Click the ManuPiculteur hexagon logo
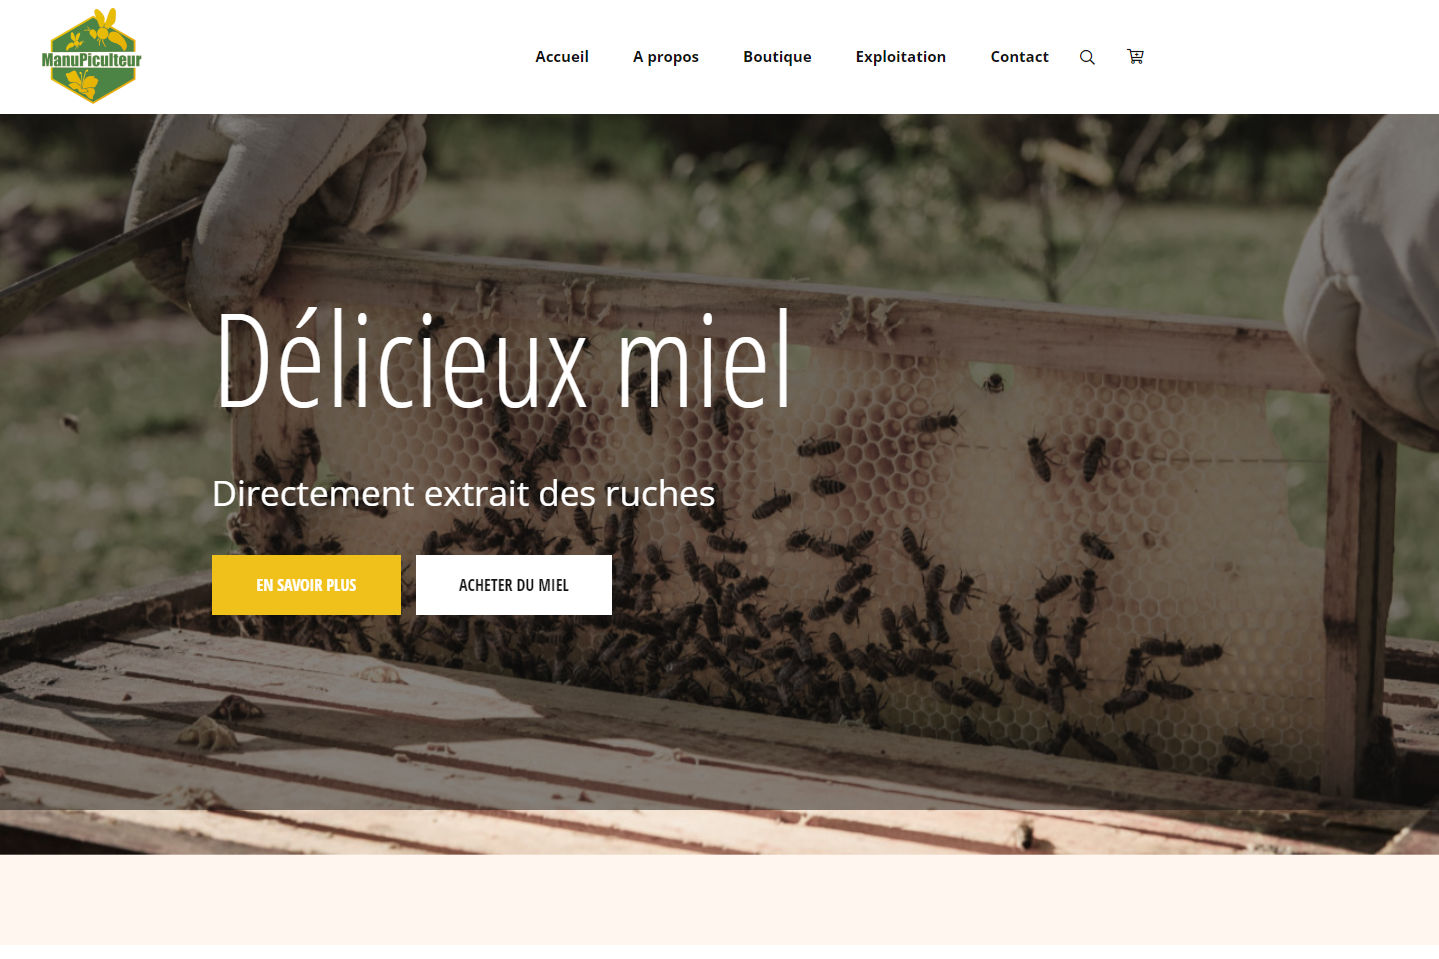 91,56
